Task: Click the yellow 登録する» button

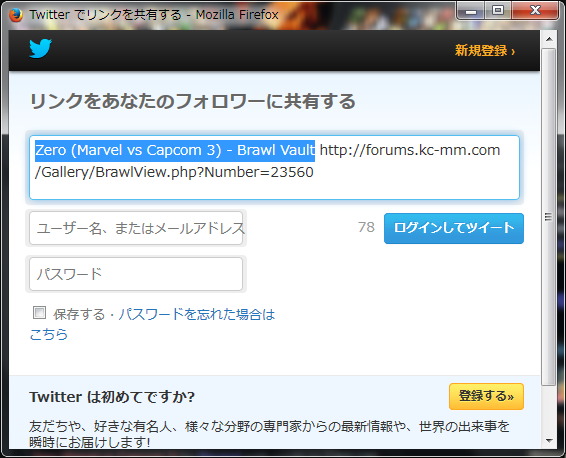Action: [x=486, y=396]
